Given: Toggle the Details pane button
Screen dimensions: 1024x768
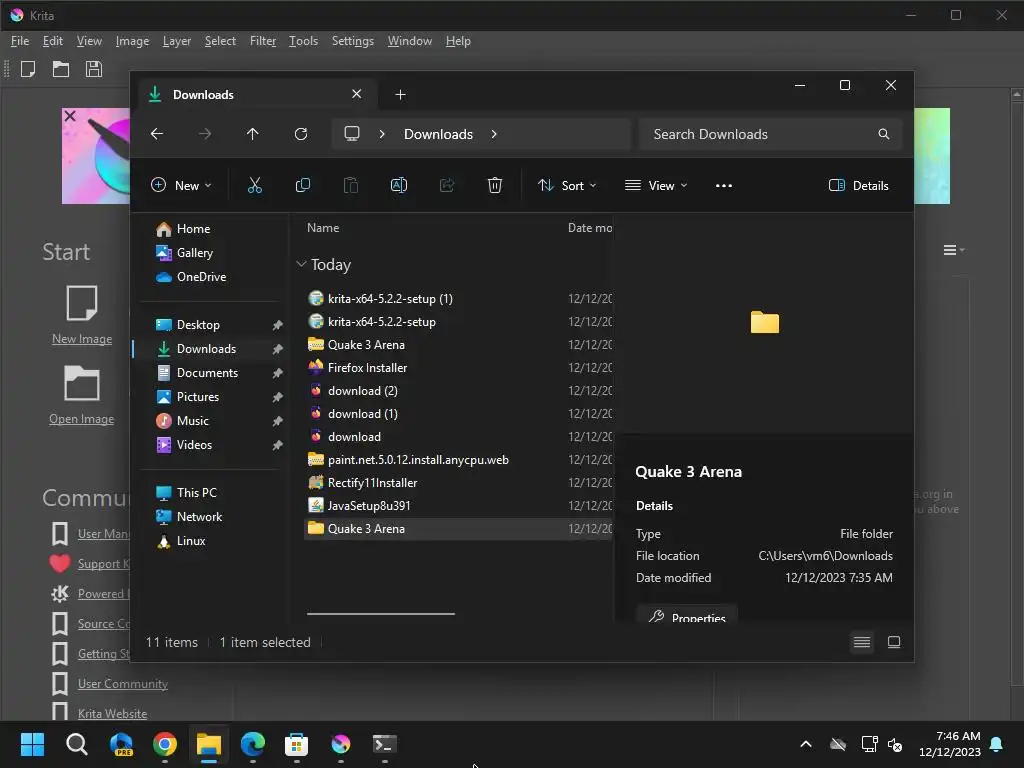Looking at the screenshot, I should click(859, 185).
